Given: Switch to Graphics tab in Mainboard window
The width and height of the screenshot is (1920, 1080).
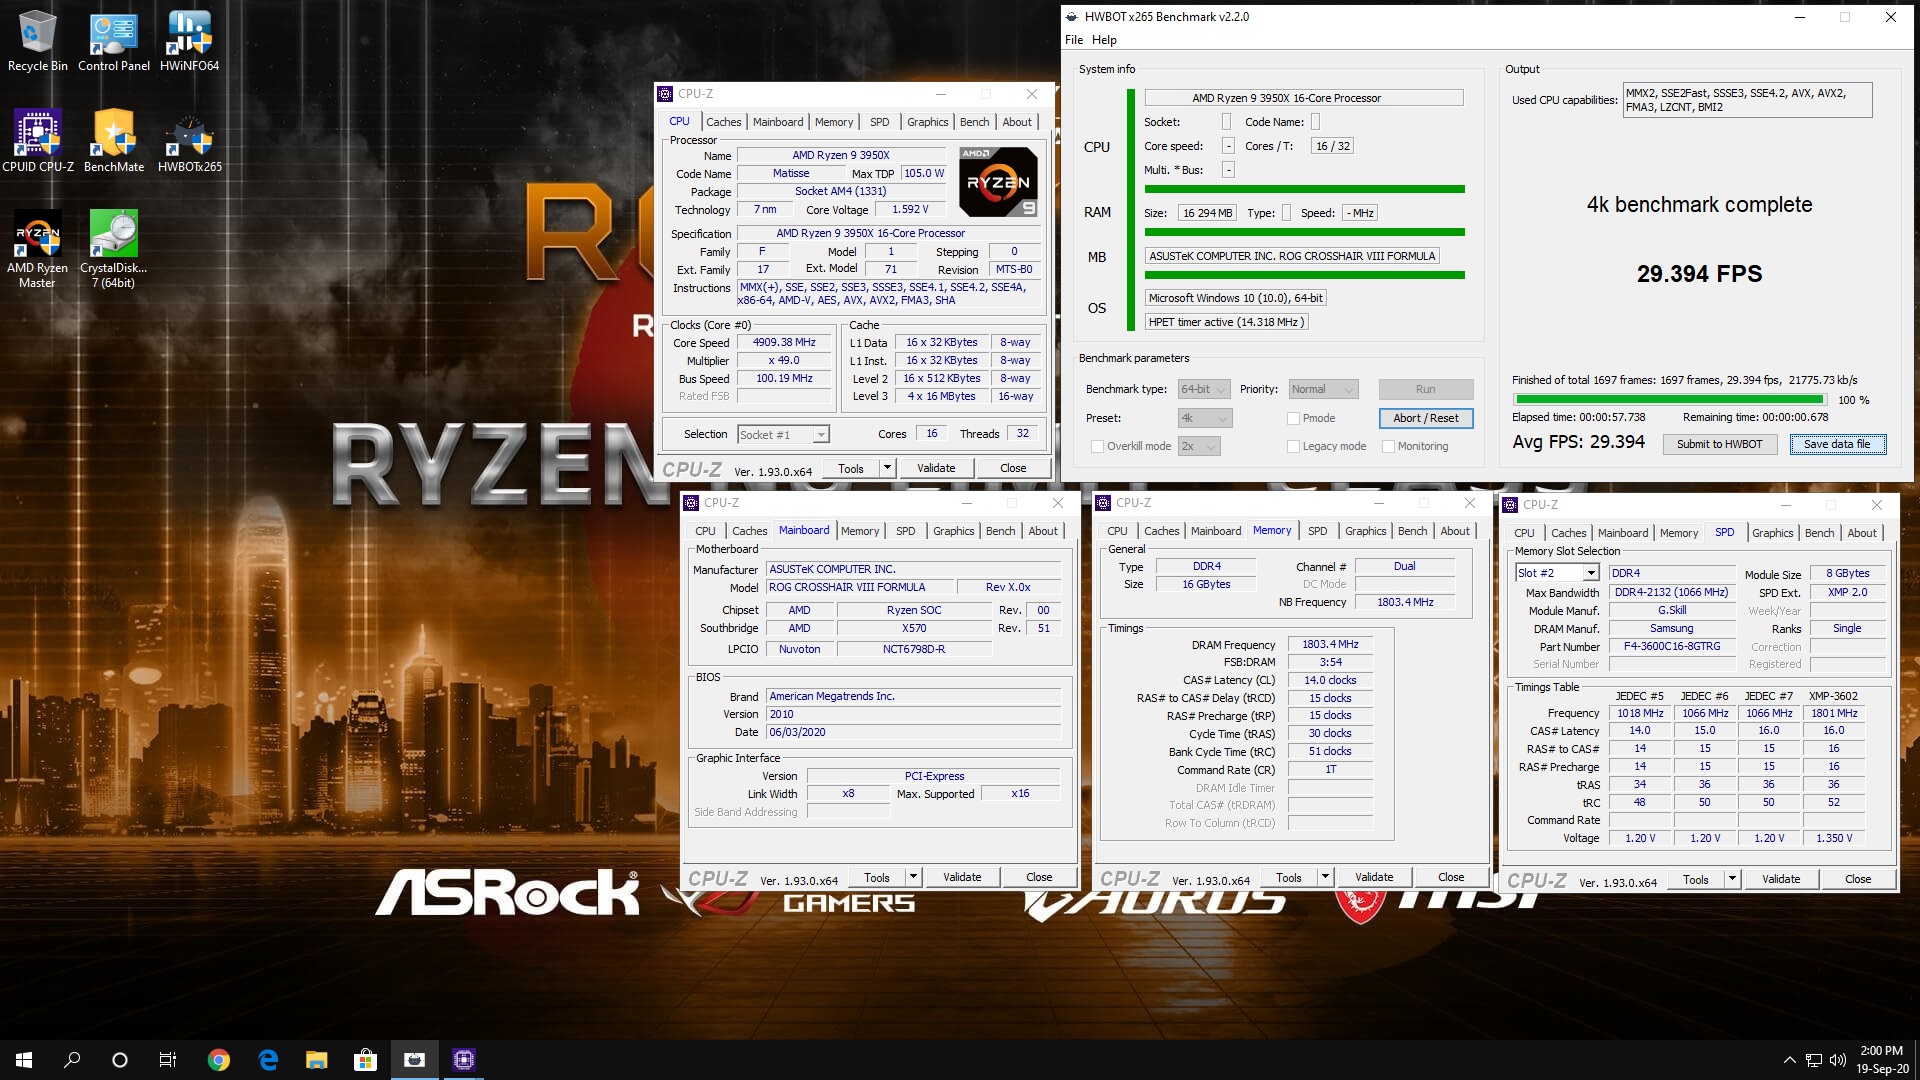Looking at the screenshot, I should coord(953,531).
